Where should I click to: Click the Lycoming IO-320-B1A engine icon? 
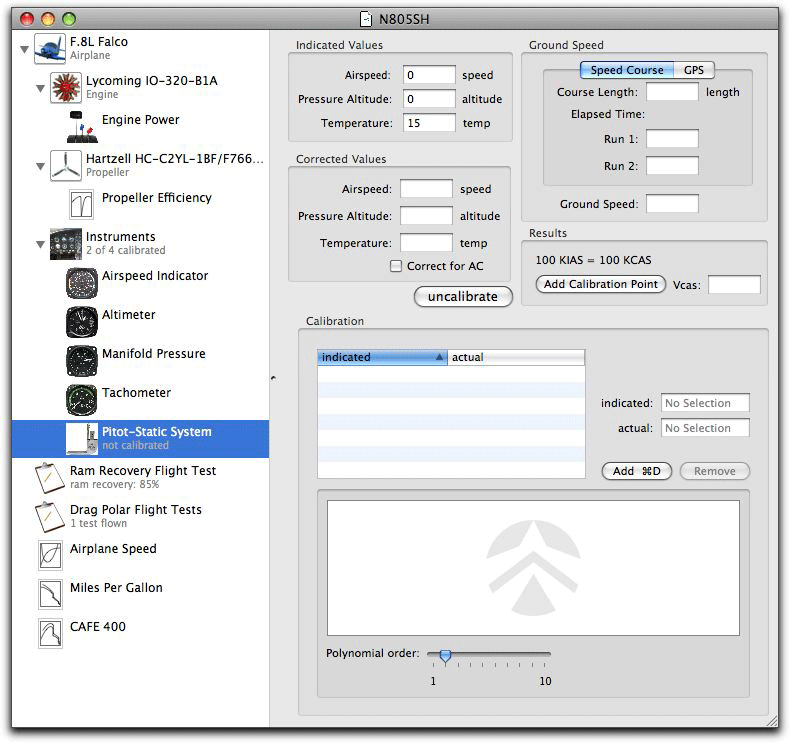tap(65, 87)
